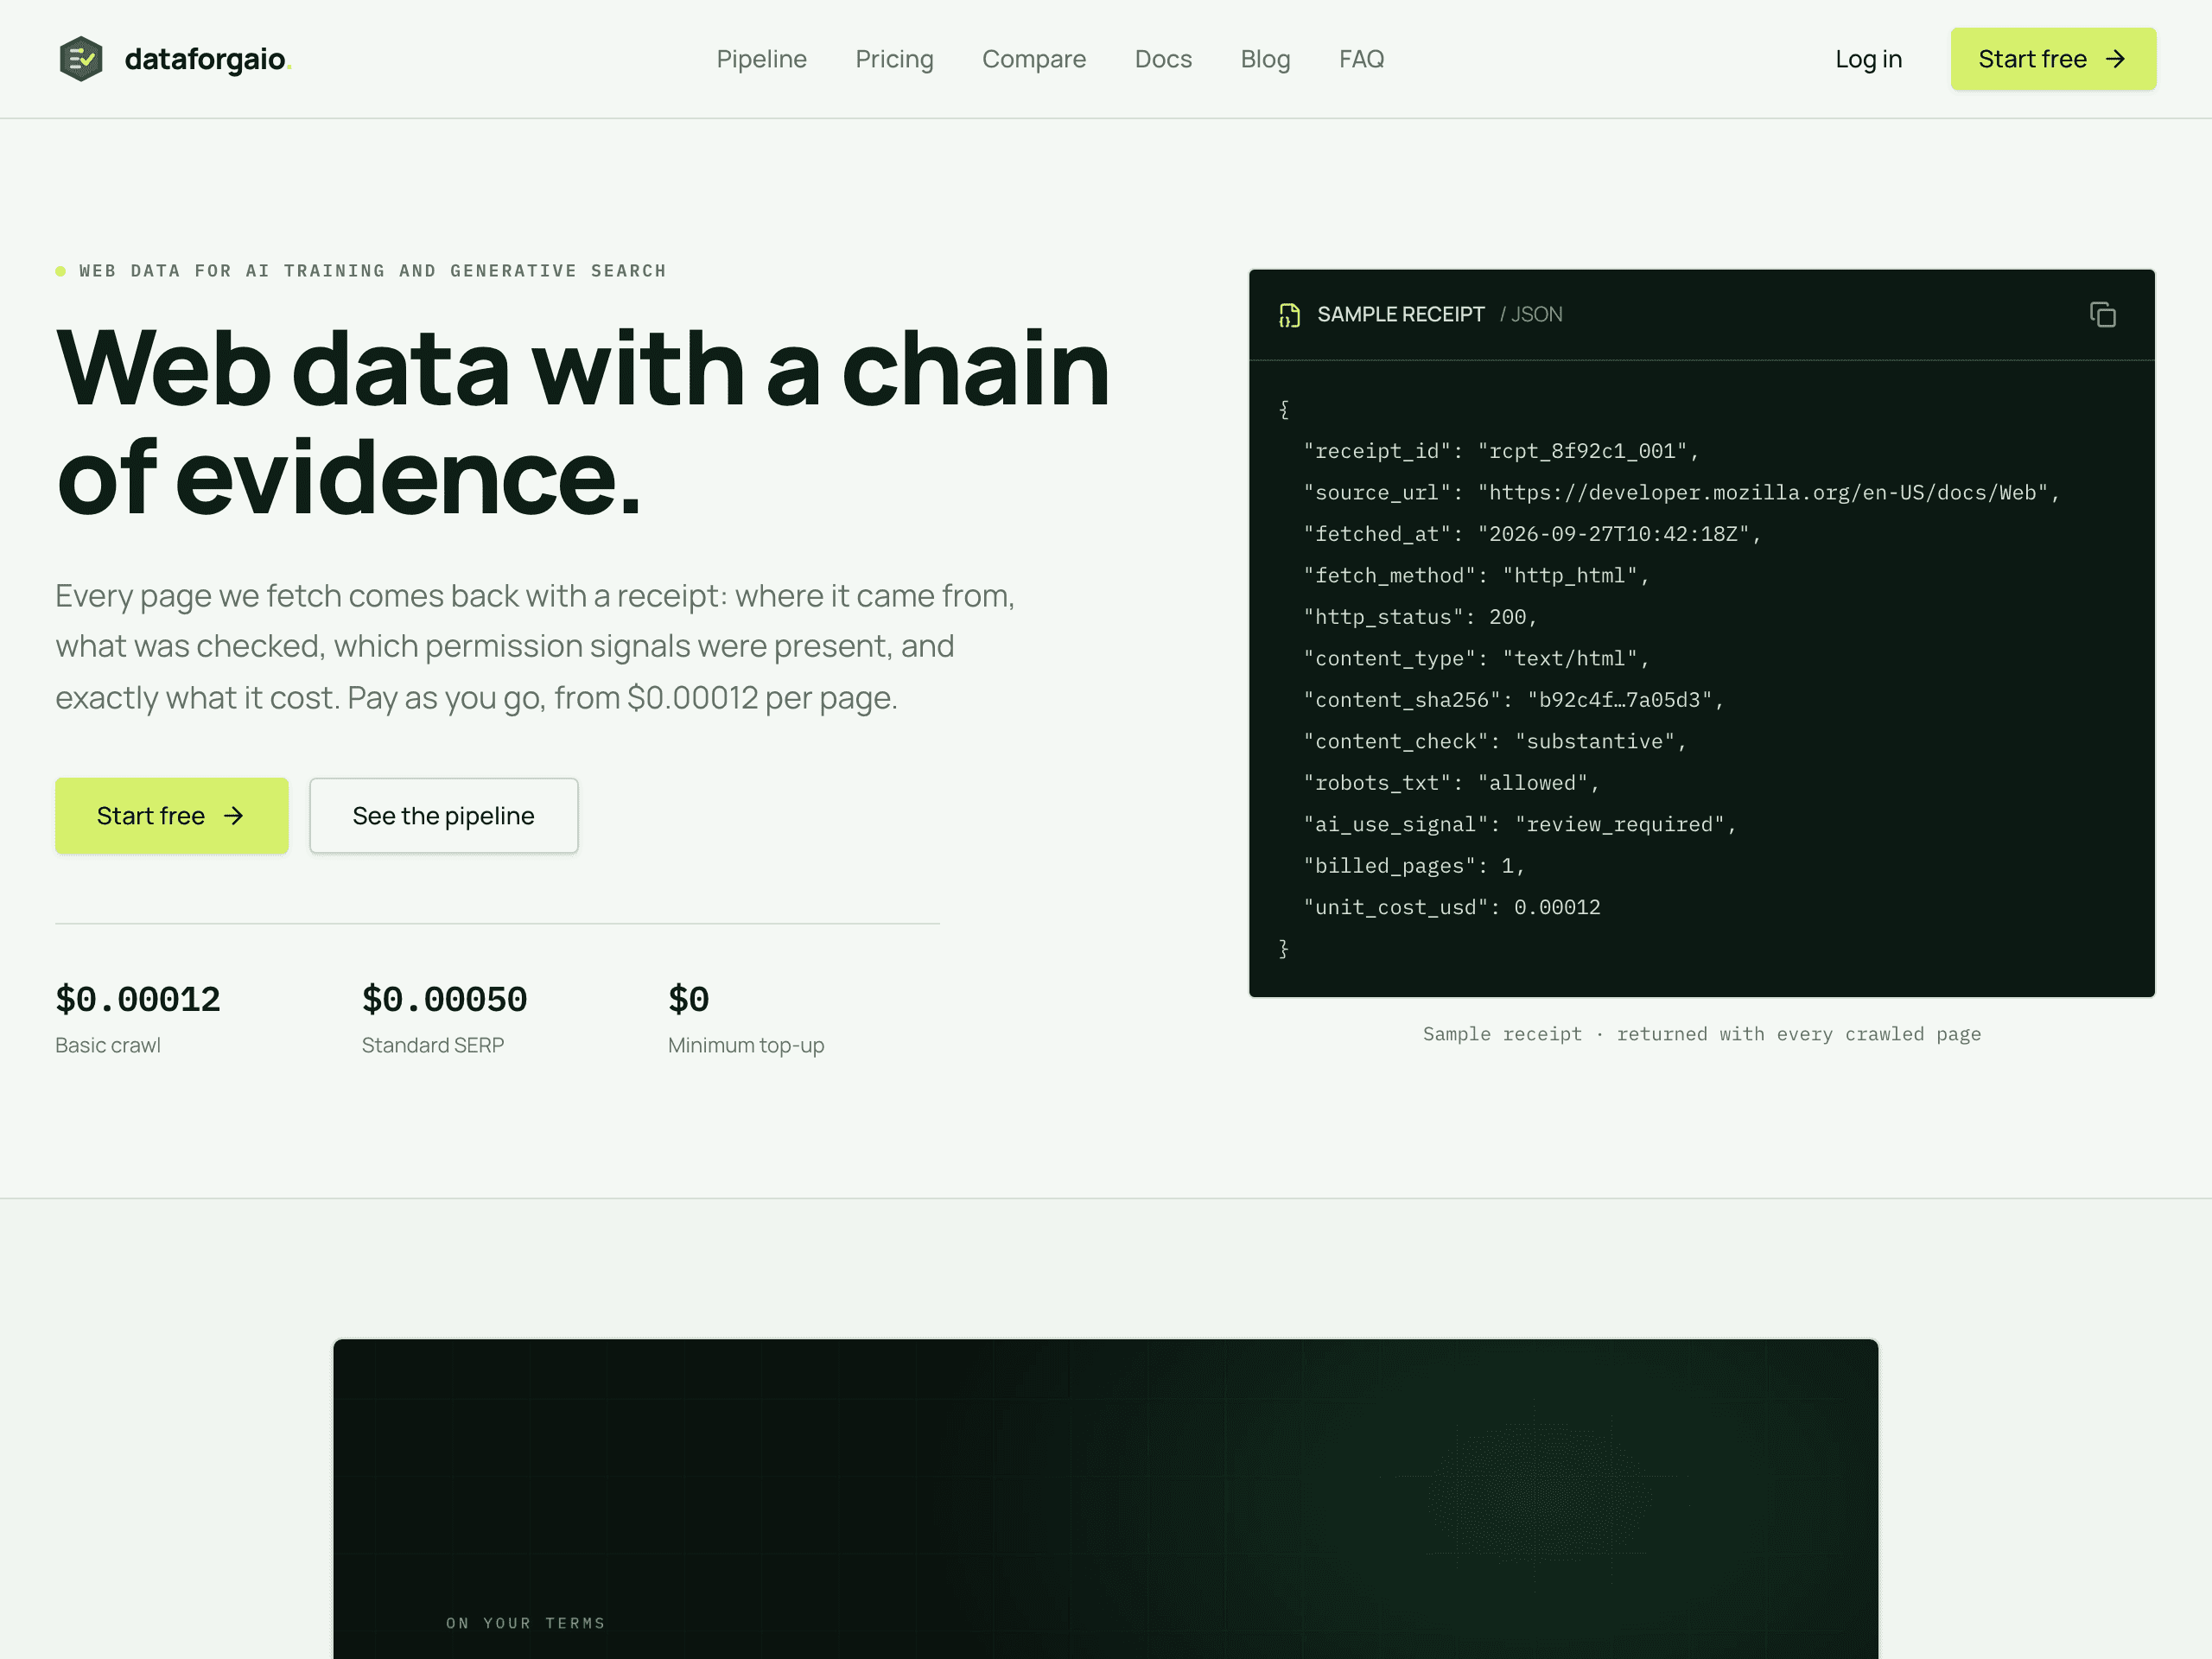Click Log in link in header
2212x1659 pixels.
[1868, 59]
